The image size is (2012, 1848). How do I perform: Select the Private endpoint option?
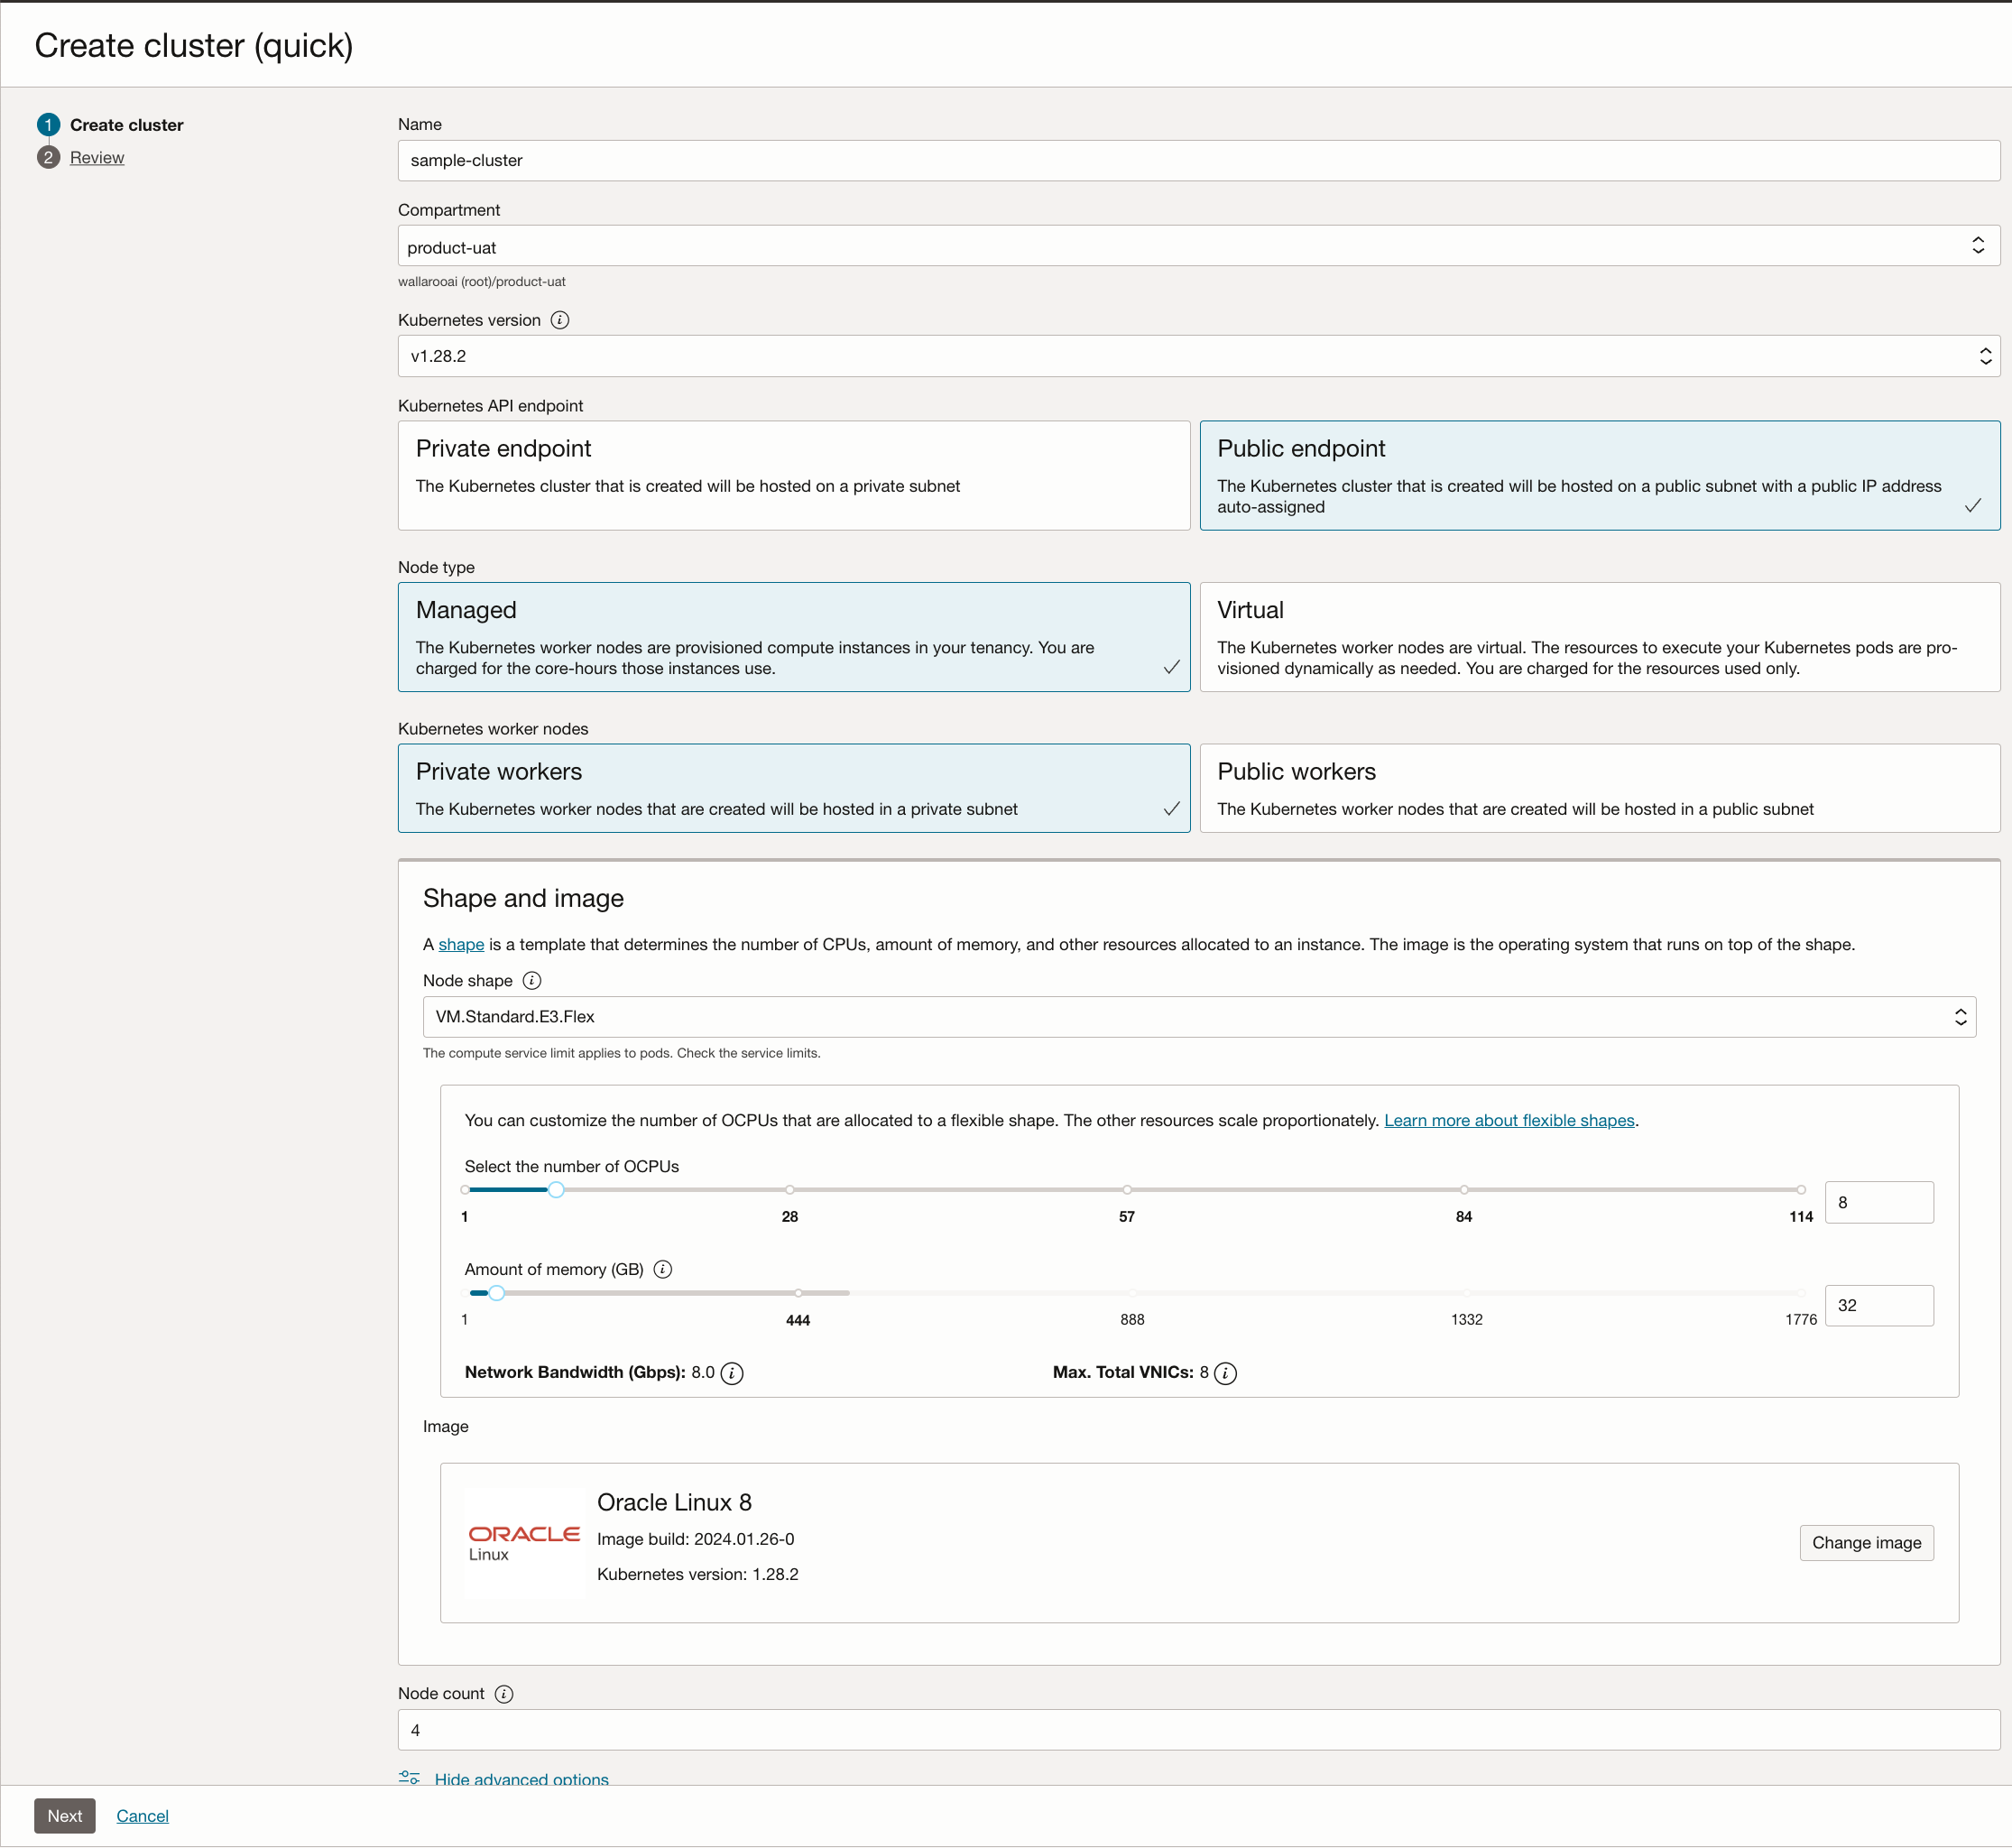pos(794,475)
